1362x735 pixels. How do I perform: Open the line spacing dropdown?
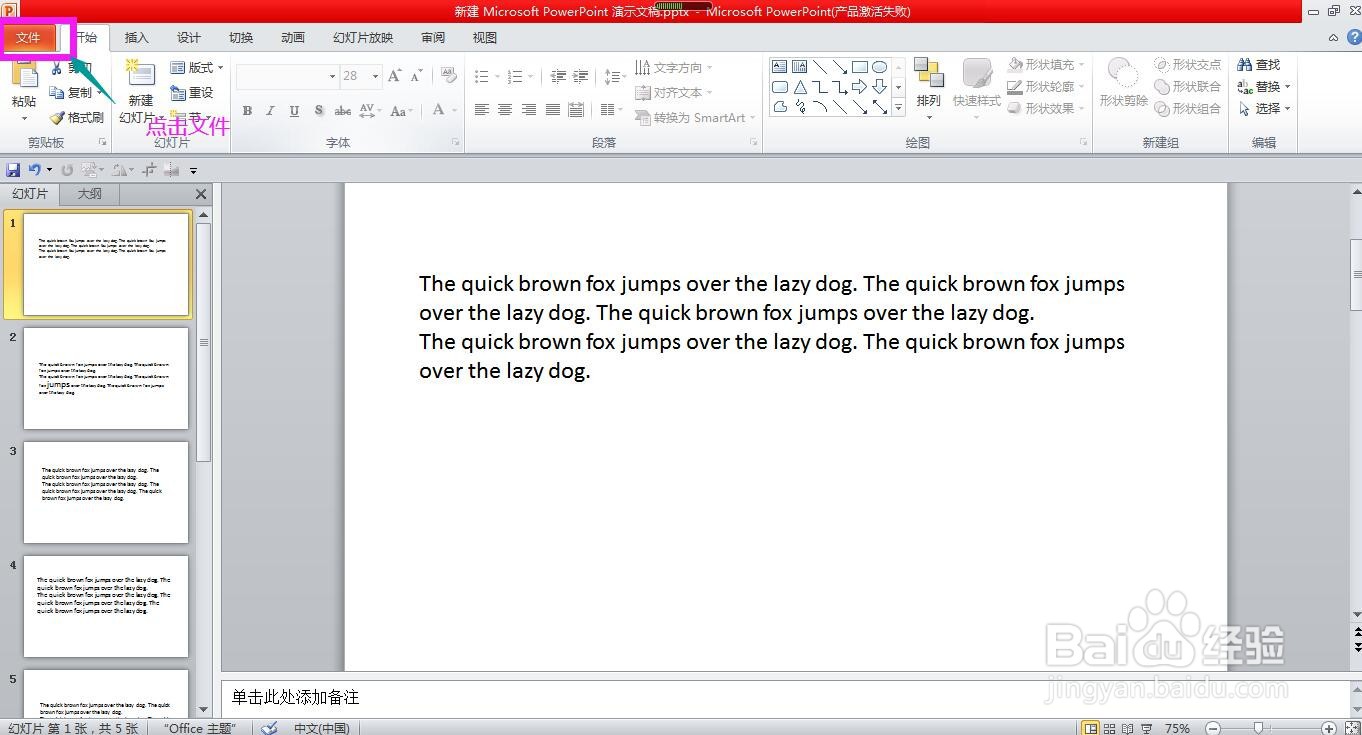(x=615, y=77)
